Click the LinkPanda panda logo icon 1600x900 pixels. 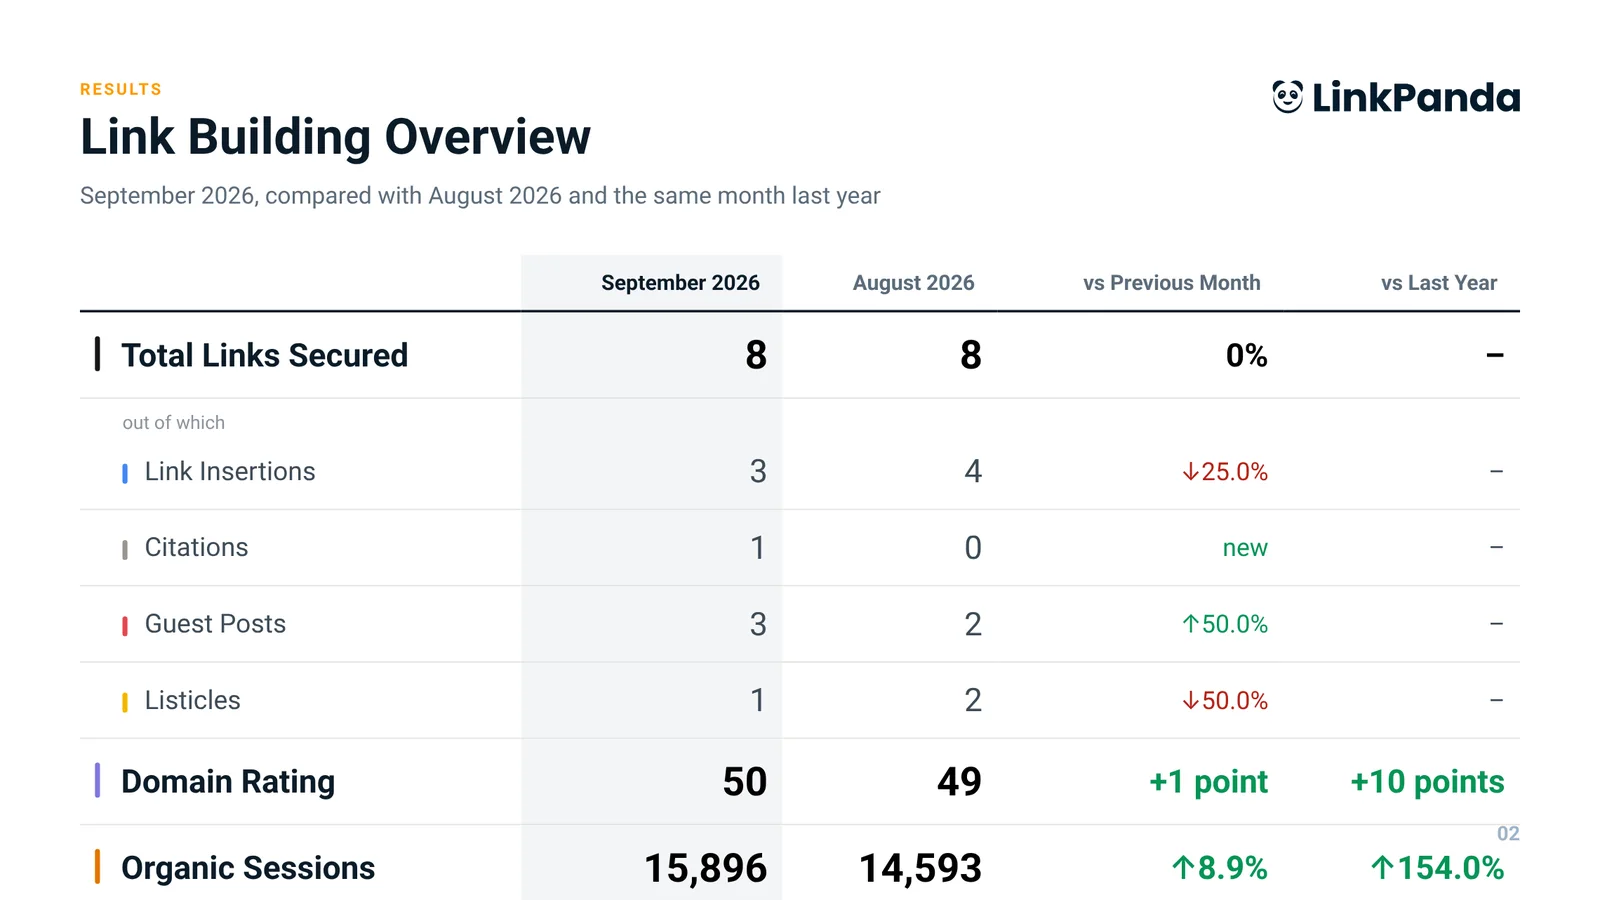1287,97
